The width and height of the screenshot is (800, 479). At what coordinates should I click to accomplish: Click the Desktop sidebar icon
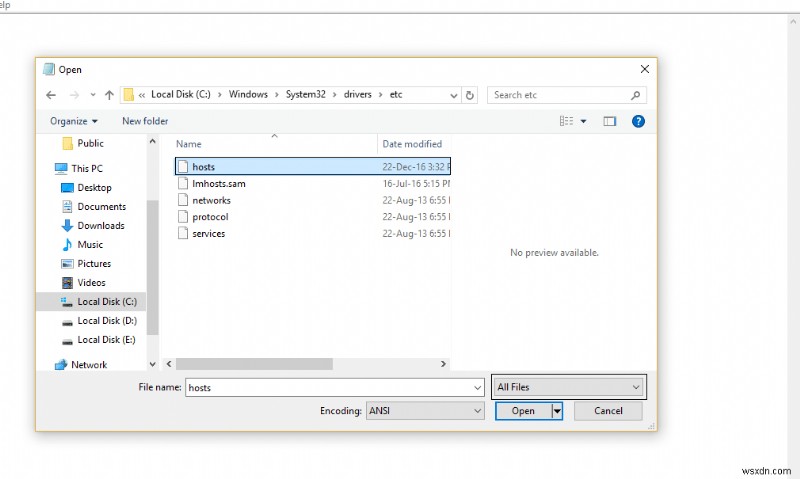(67, 188)
